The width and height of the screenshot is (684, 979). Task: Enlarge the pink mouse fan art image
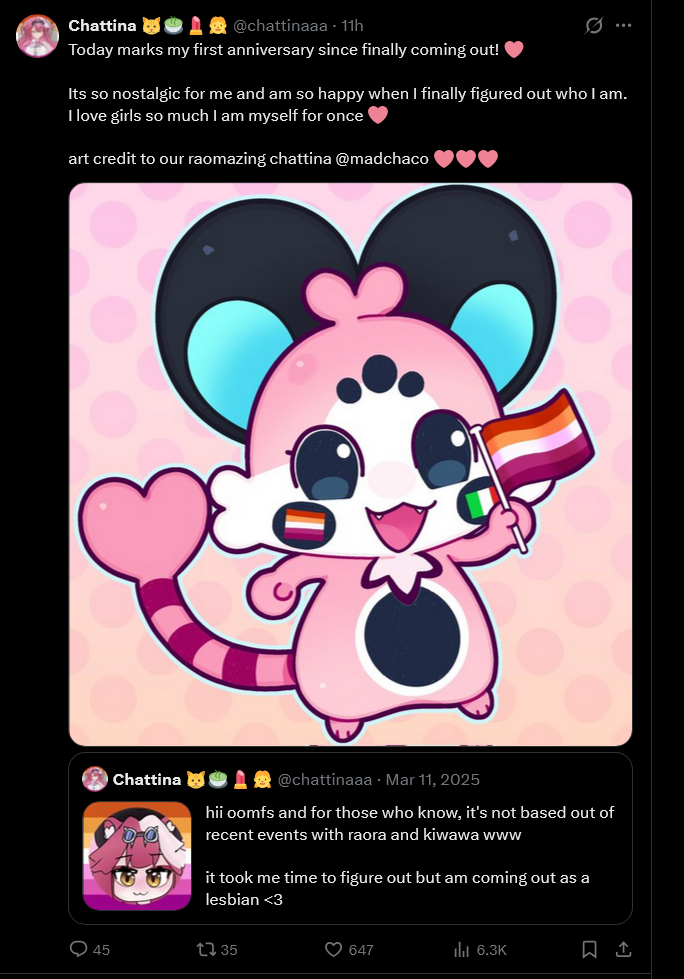click(x=351, y=464)
